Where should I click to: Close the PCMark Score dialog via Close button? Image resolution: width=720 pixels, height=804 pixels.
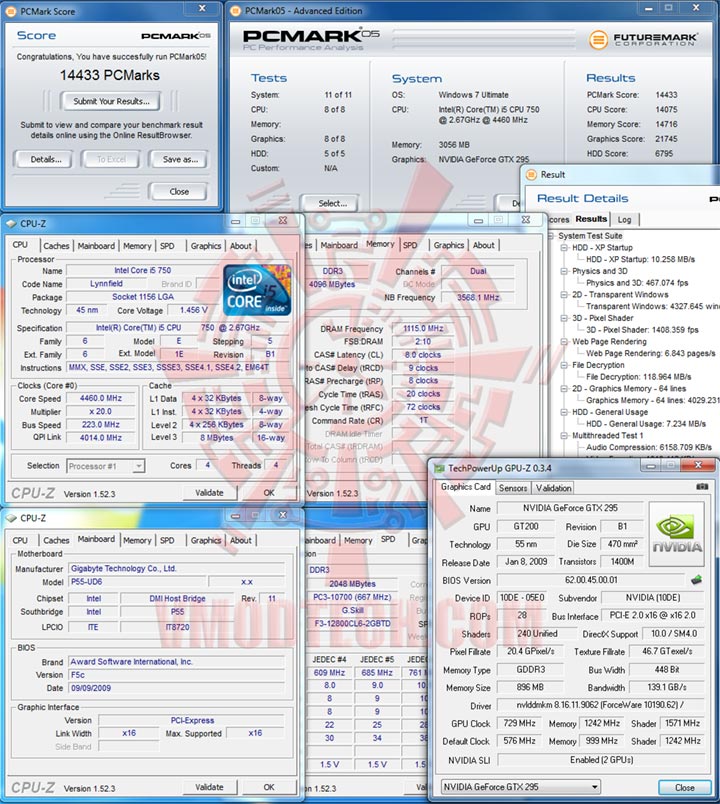click(x=179, y=192)
